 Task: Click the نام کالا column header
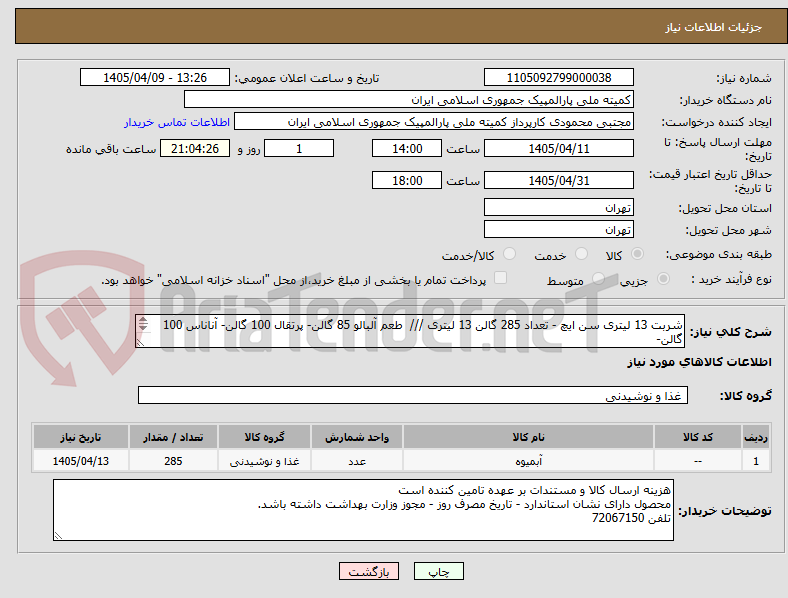(x=528, y=437)
